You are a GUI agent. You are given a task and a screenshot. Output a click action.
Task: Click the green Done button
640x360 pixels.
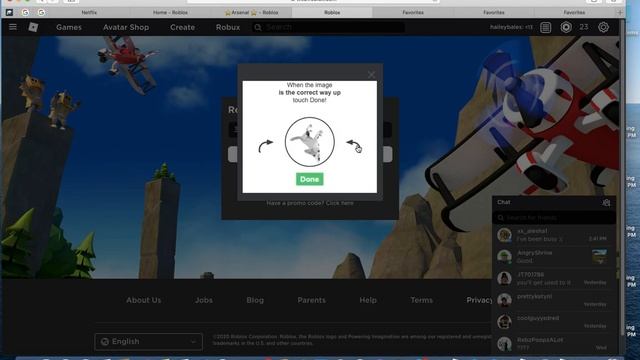pyautogui.click(x=309, y=179)
